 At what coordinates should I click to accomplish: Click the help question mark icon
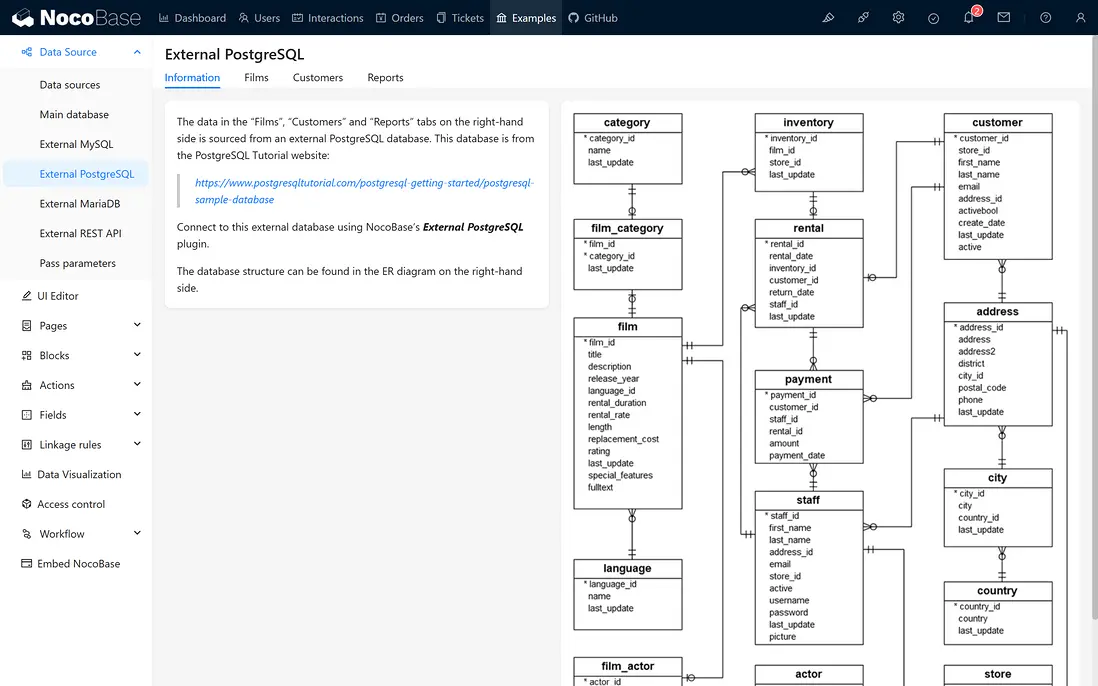(x=1045, y=18)
